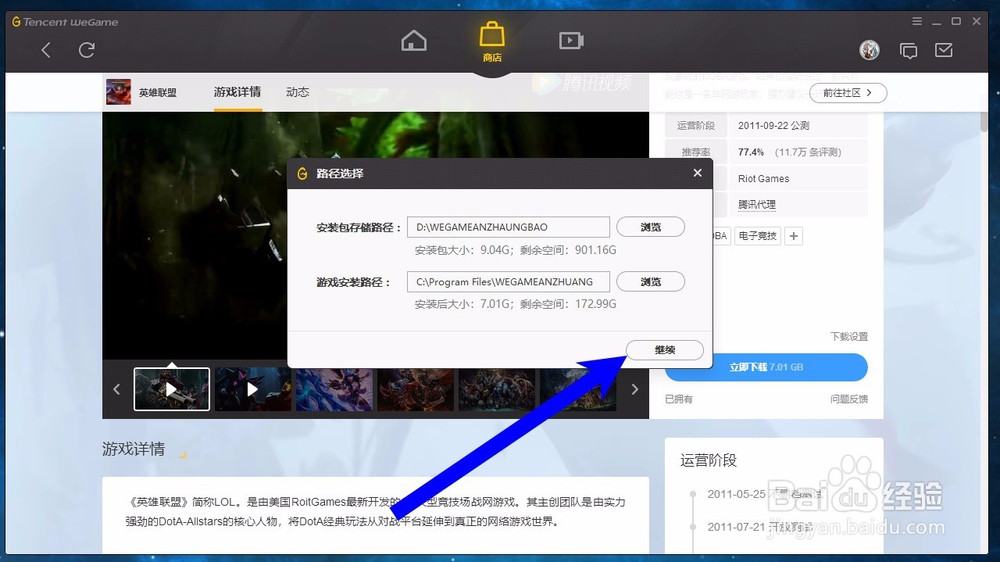
Task: Click the 英雄联盟 game icon
Action: coord(118,92)
